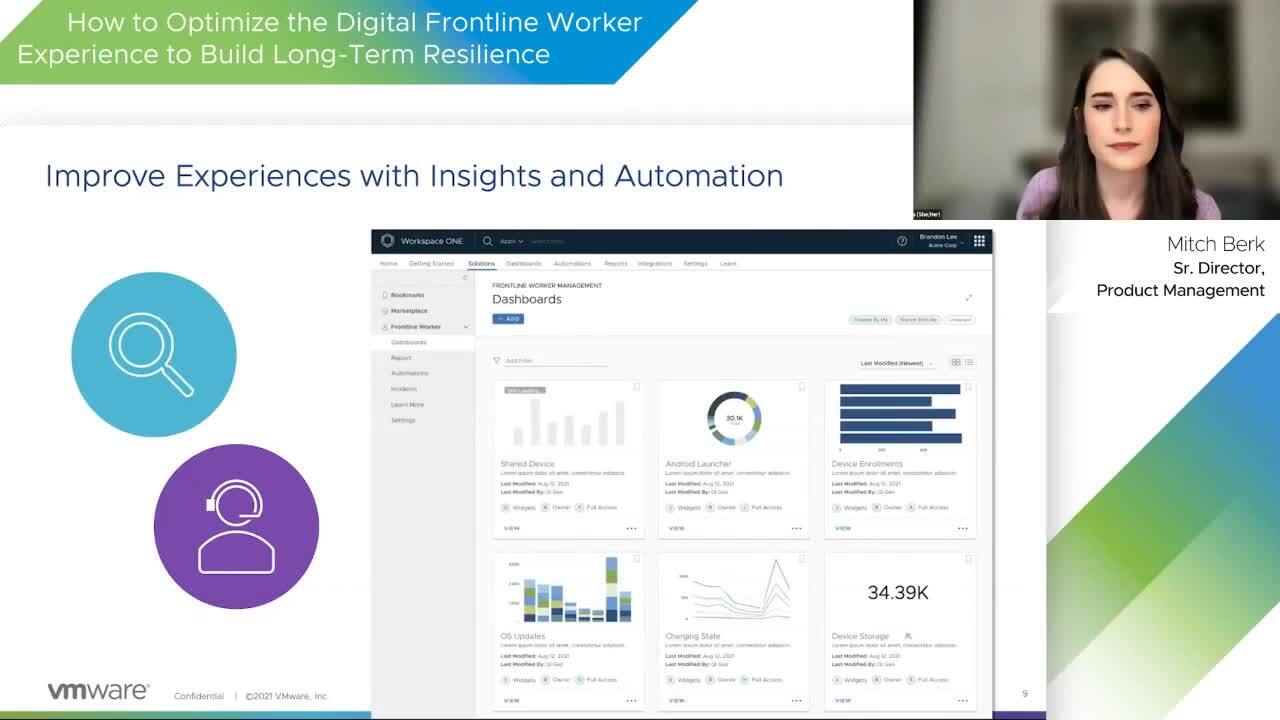
Task: Switch to the Automations tab
Action: (573, 263)
